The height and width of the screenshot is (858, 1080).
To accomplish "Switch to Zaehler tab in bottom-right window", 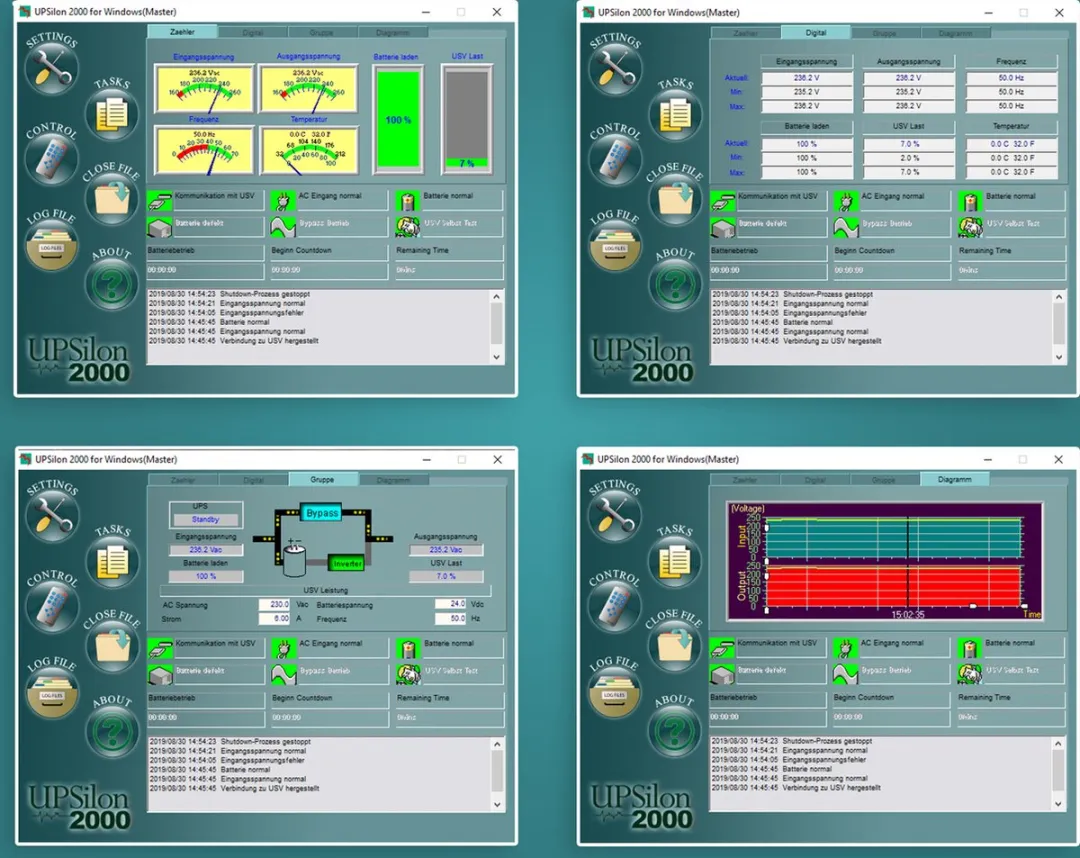I will tap(745, 479).
